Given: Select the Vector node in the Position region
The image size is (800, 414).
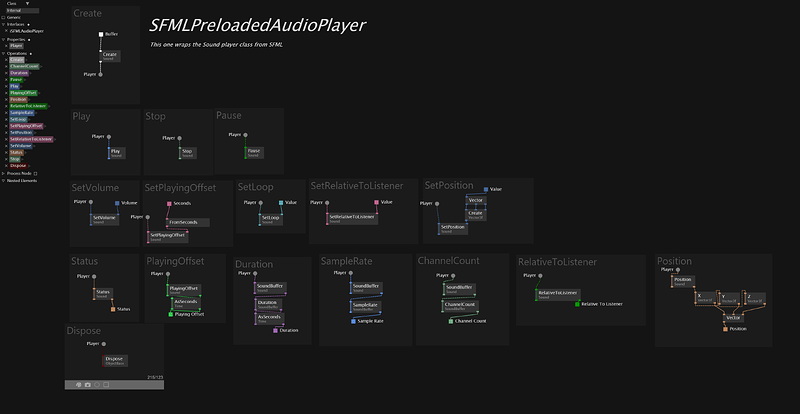Looking at the screenshot, I should coord(735,318).
